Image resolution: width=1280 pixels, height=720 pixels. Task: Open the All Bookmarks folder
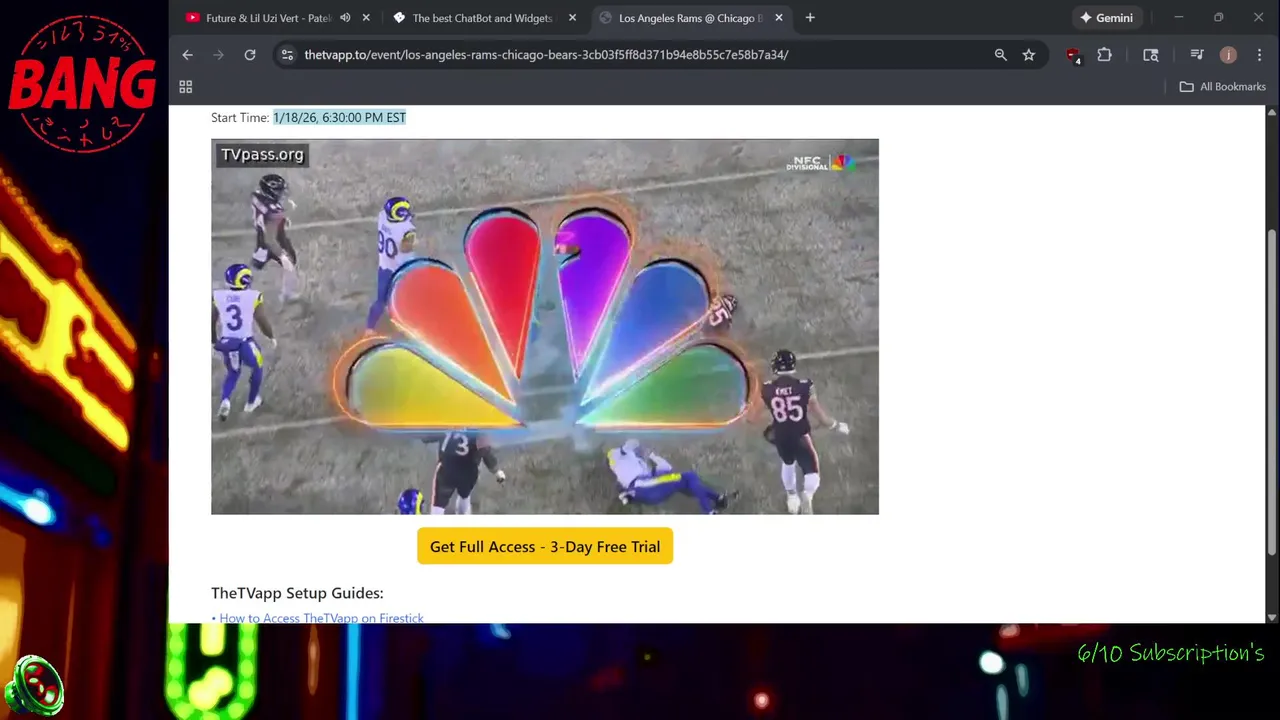[x=1222, y=87]
